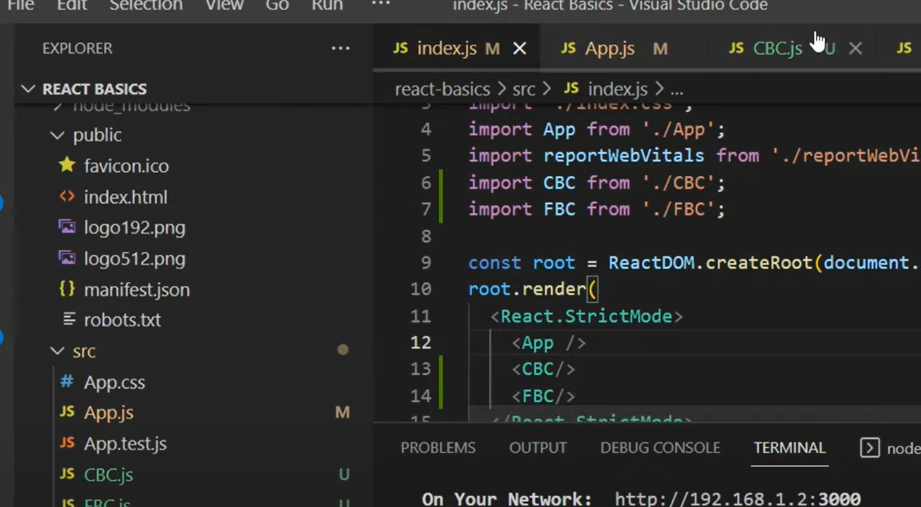Image resolution: width=921 pixels, height=507 pixels.
Task: Click the <FBC/> tag in code
Action: click(543, 397)
